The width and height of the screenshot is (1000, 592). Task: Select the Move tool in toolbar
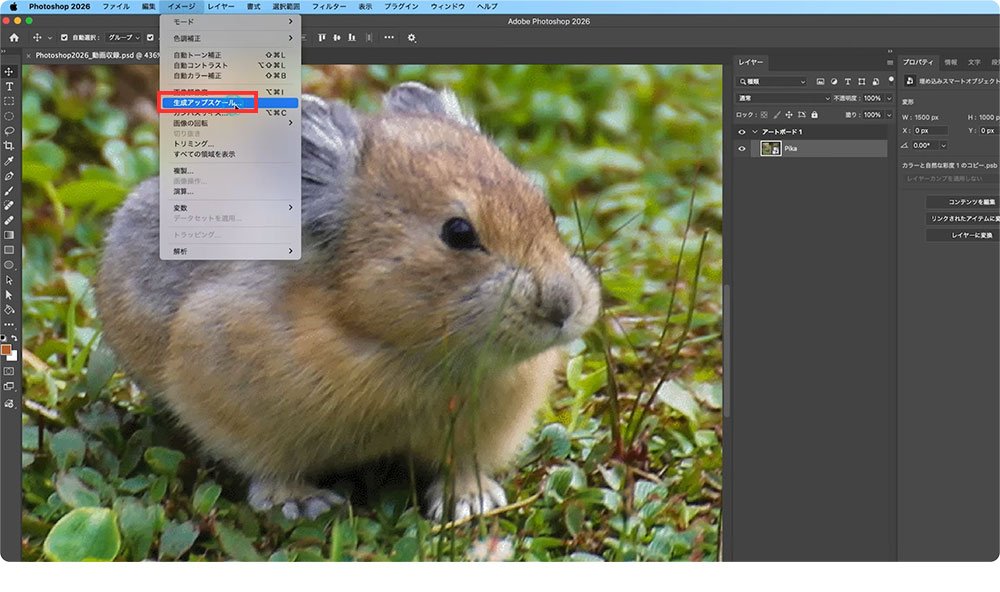[x=9, y=72]
